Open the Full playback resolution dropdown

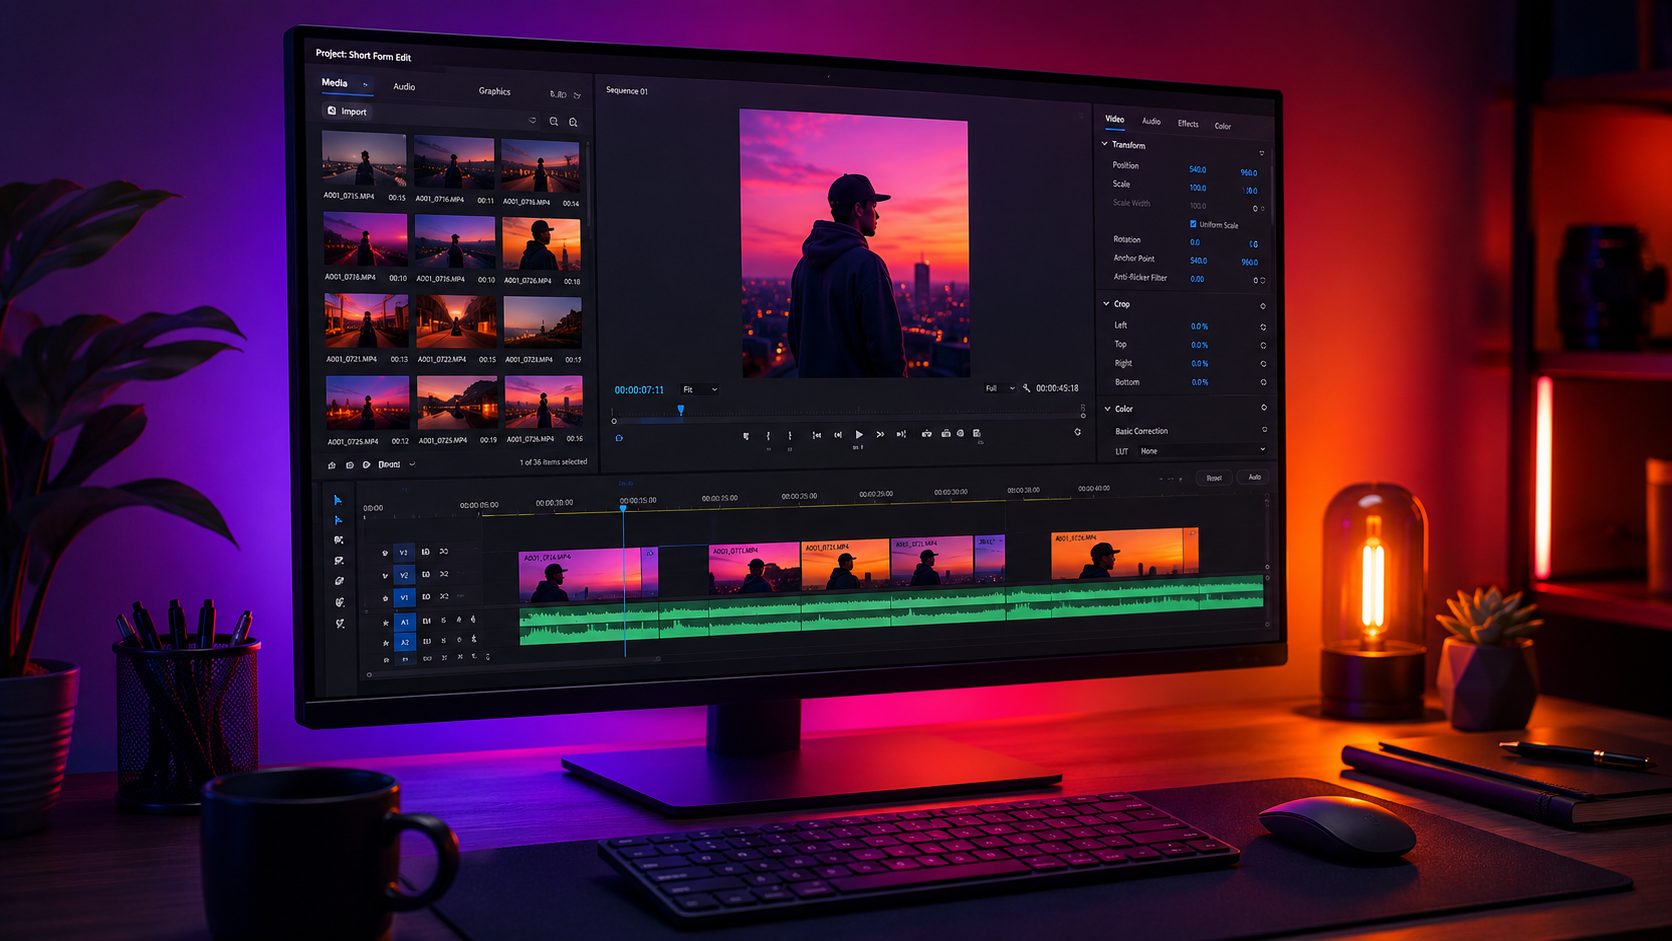[1000, 388]
